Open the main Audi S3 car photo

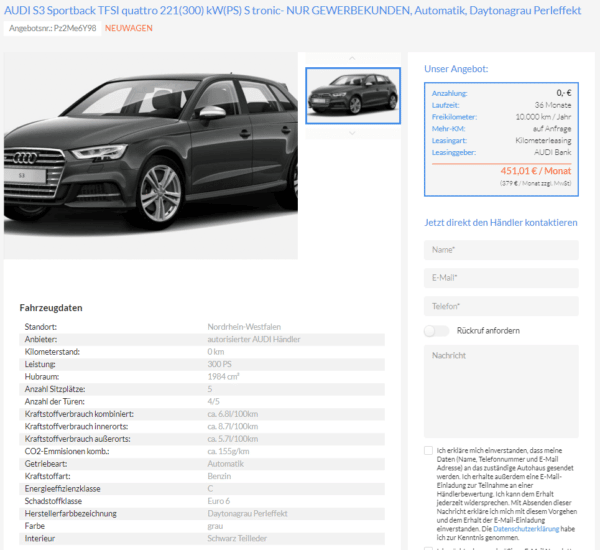[151, 155]
